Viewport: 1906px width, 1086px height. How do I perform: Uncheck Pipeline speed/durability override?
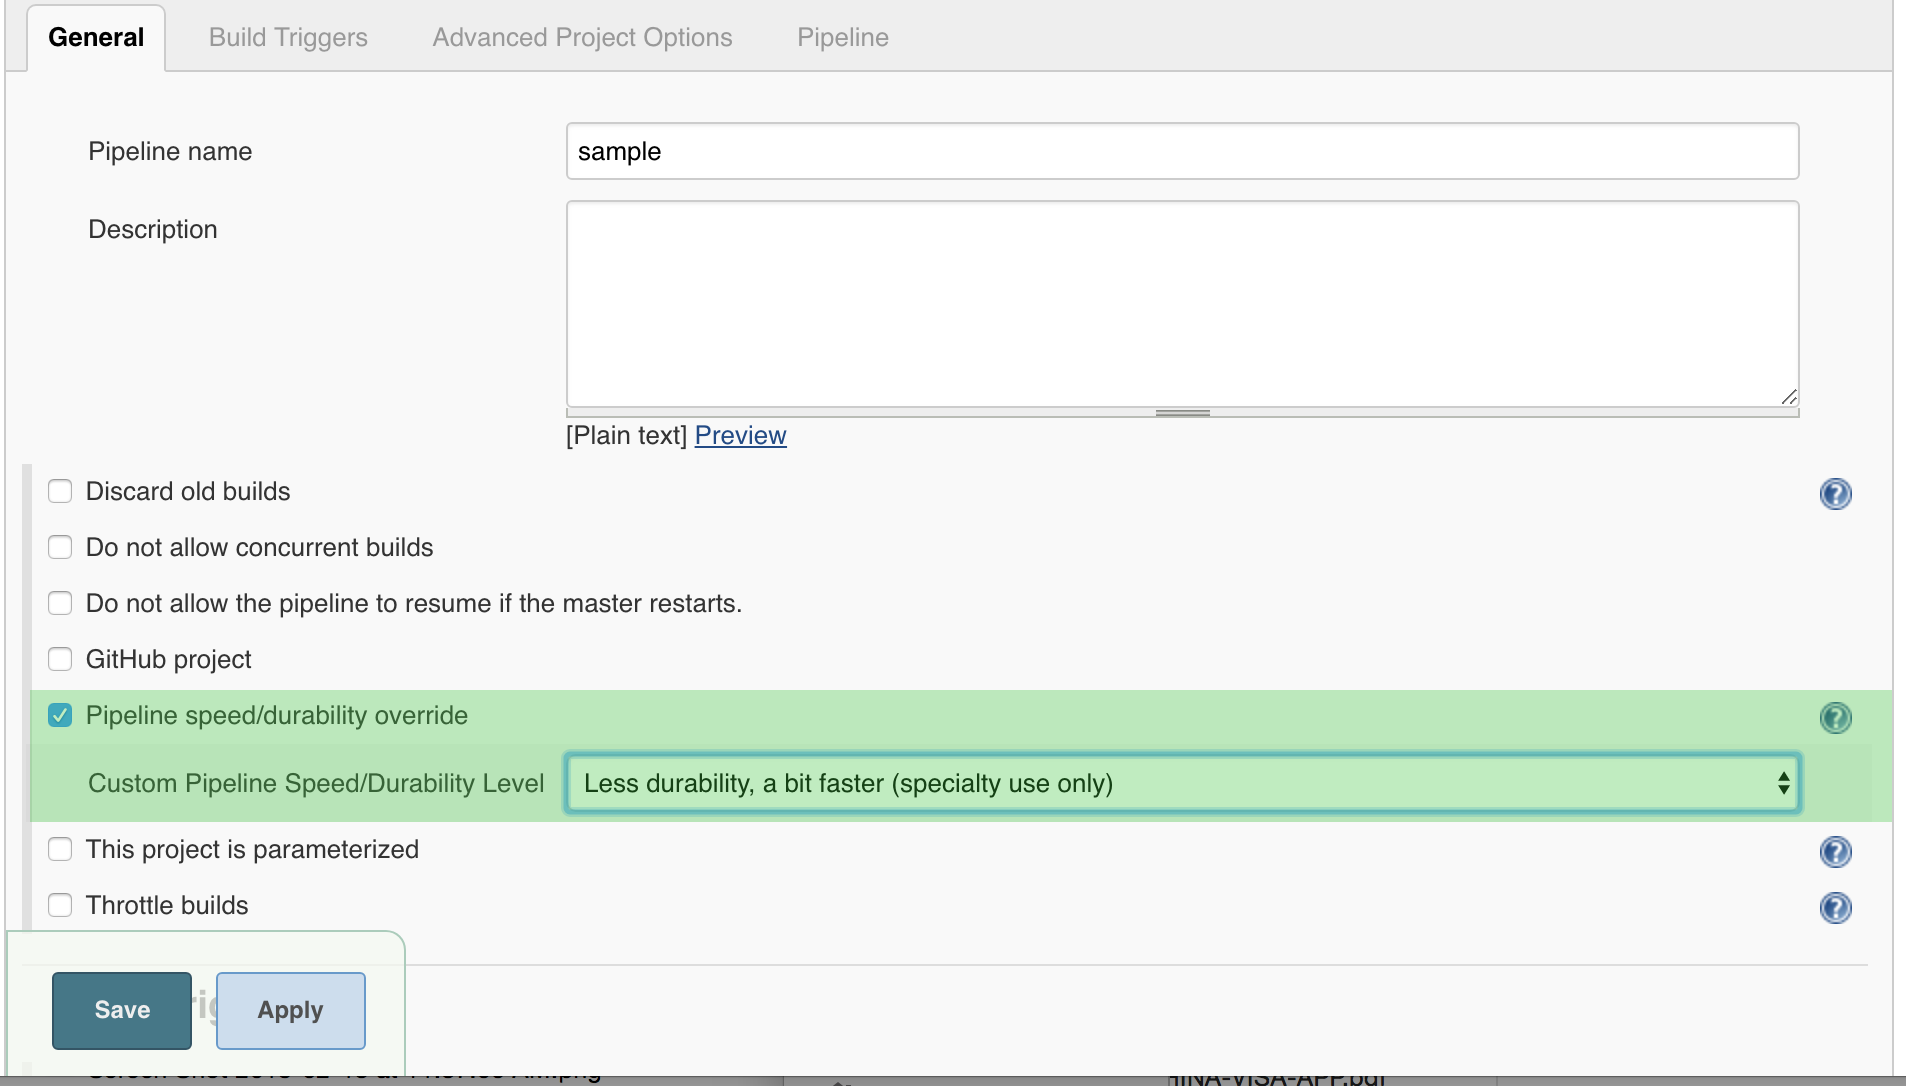coord(60,715)
